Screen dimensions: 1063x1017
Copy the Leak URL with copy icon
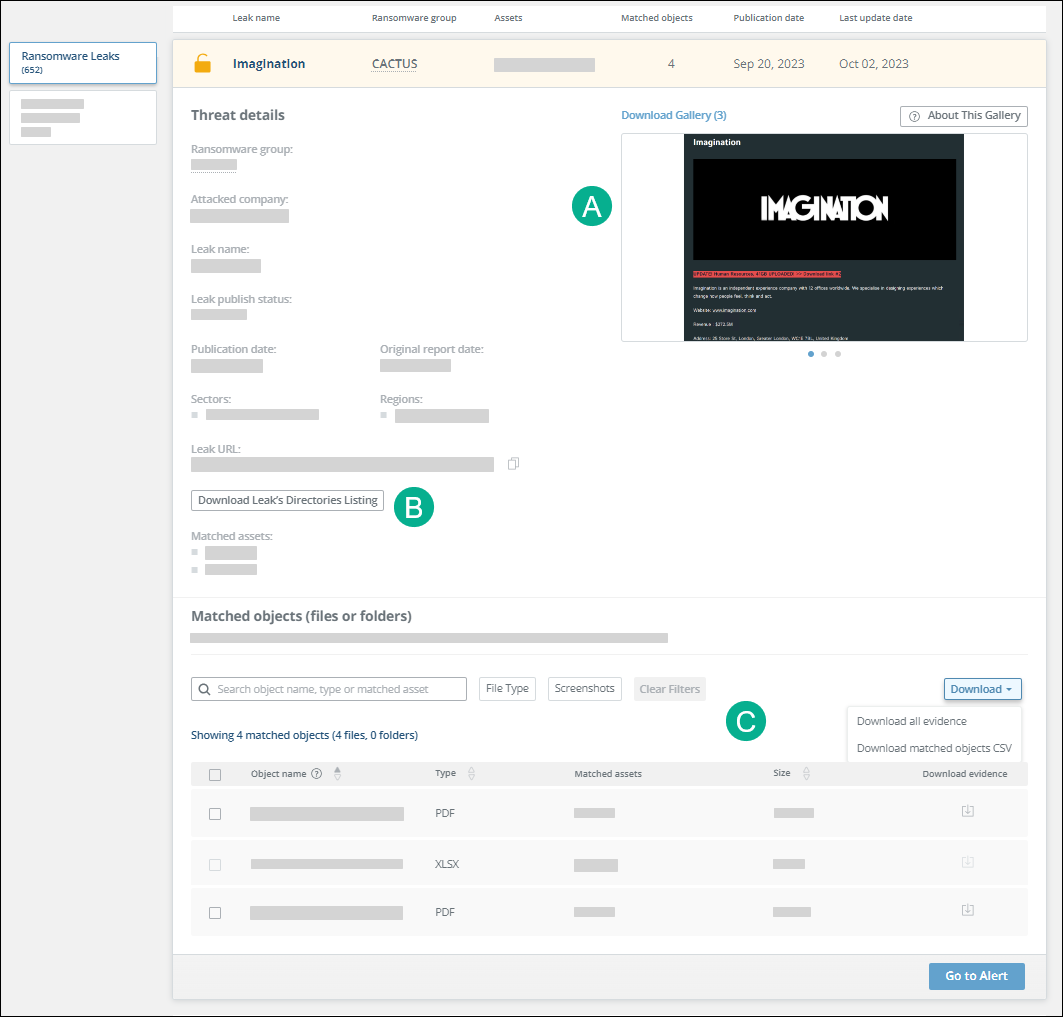click(513, 464)
